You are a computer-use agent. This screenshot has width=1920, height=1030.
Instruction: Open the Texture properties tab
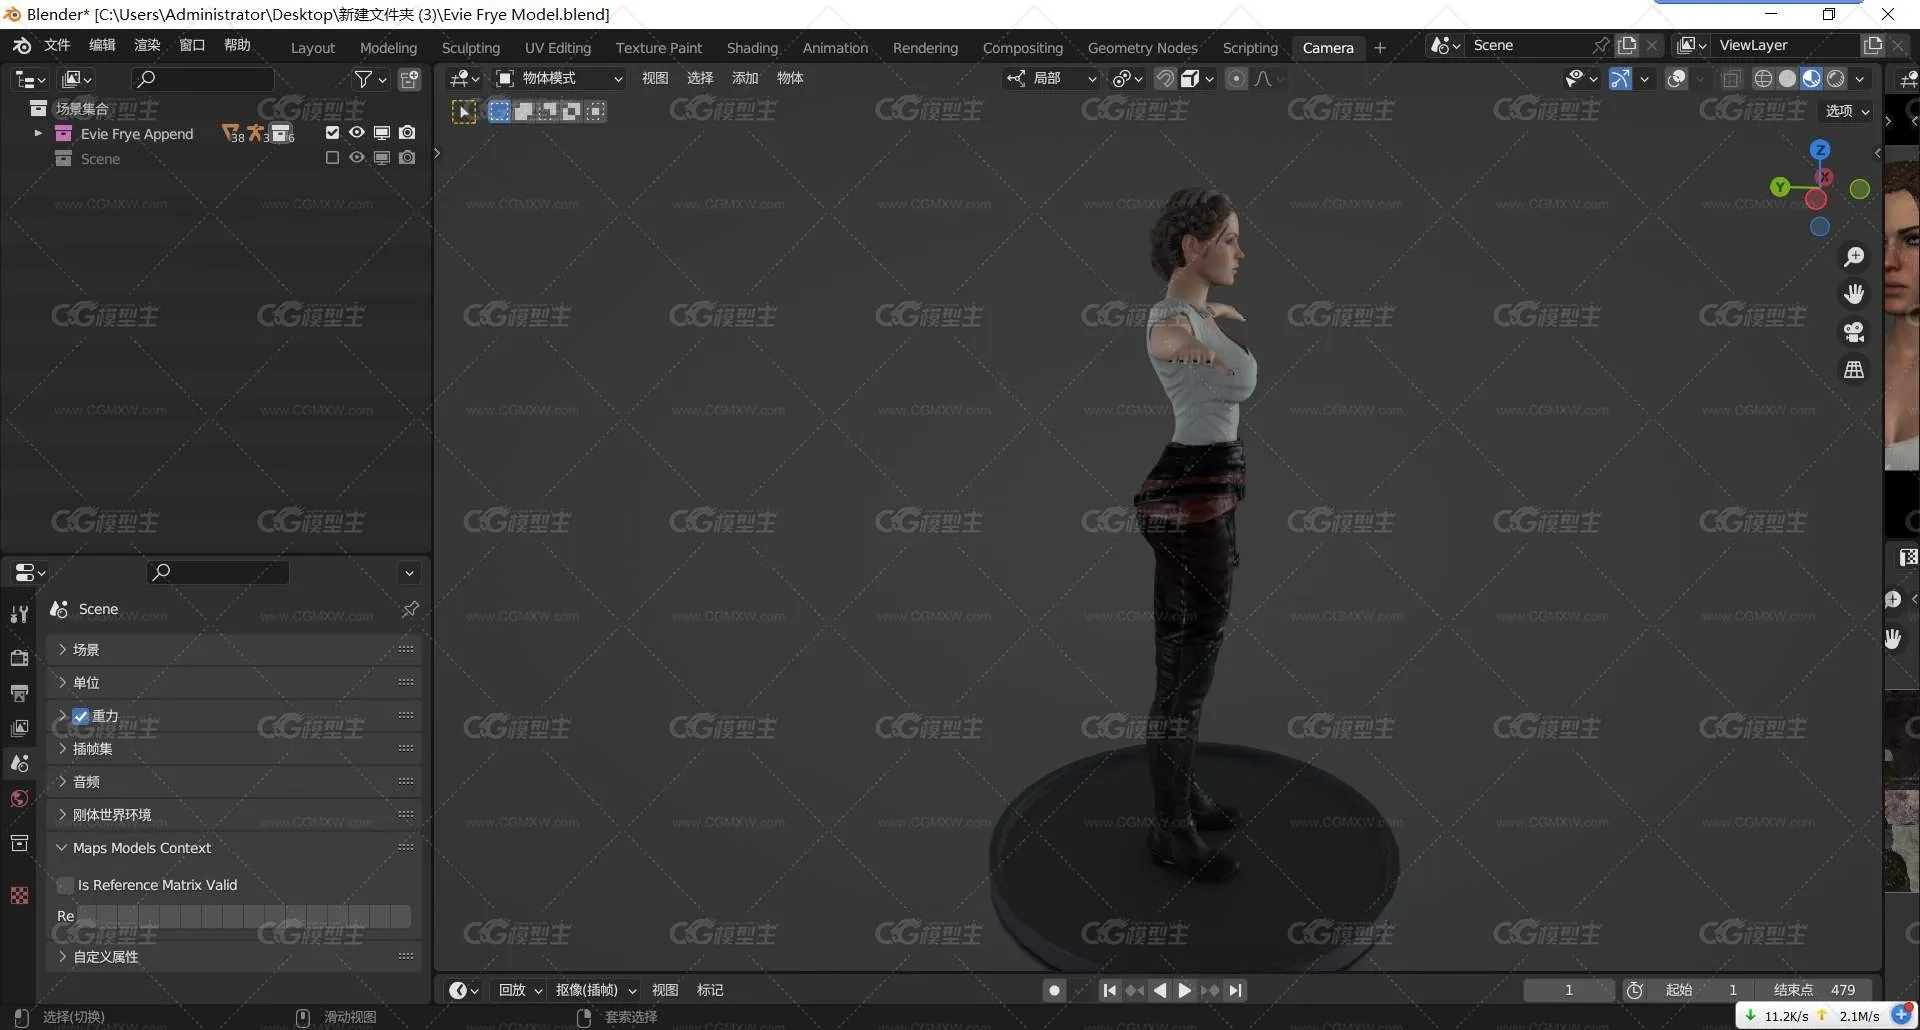(19, 895)
